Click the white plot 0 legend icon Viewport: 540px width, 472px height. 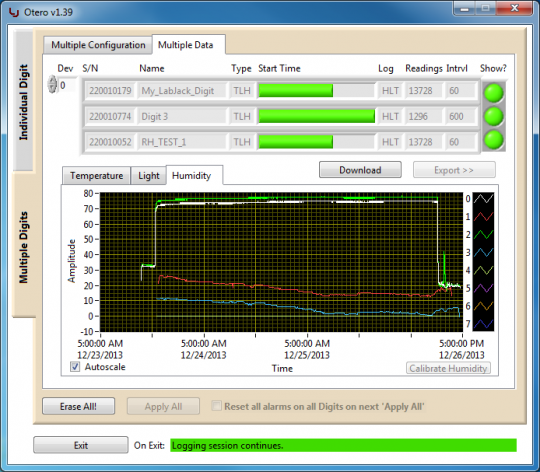click(x=484, y=199)
